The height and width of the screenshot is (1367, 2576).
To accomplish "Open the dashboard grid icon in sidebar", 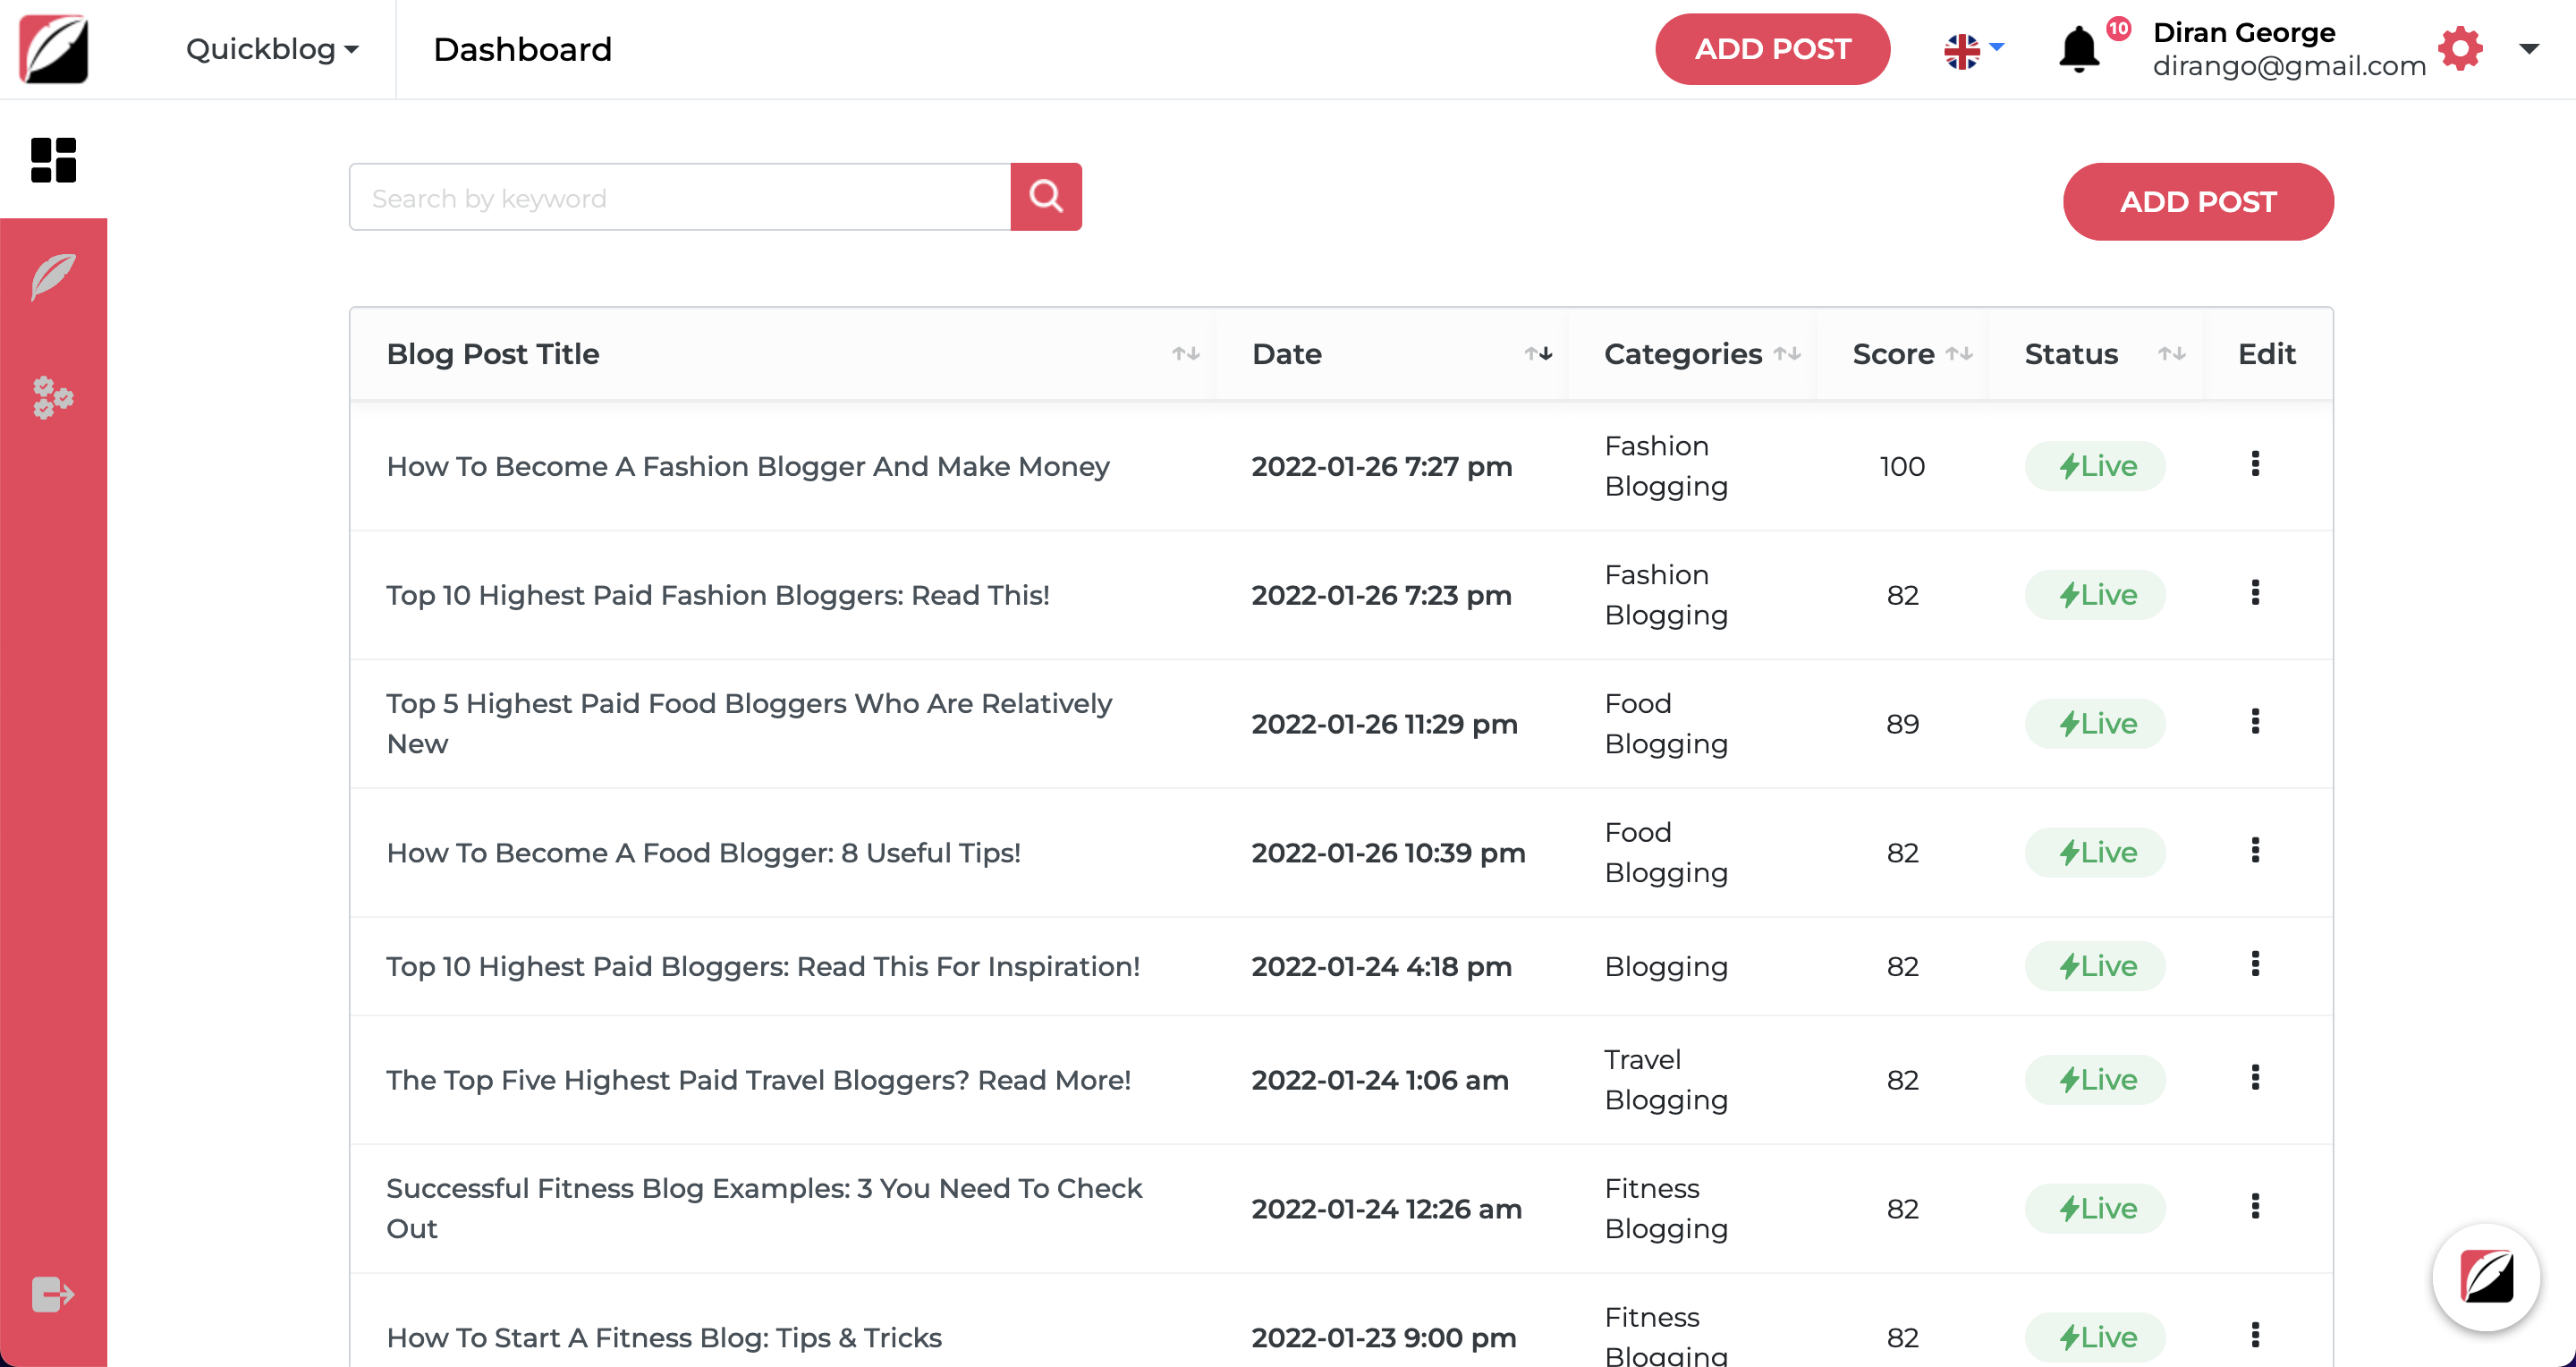I will coord(53,160).
